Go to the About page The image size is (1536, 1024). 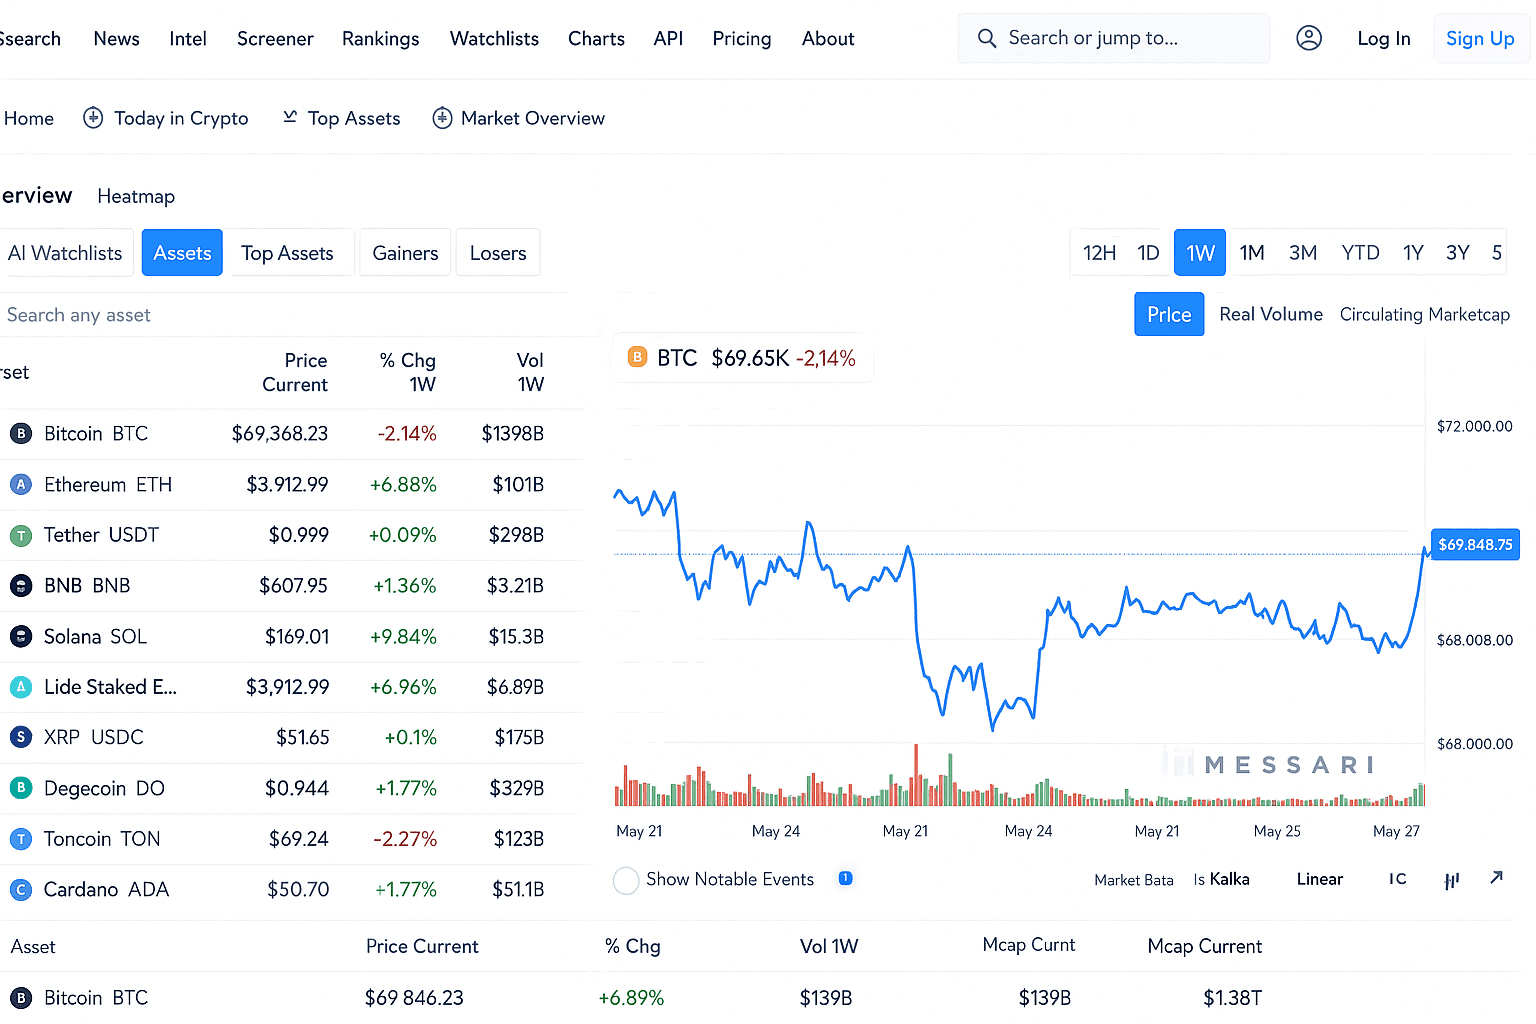click(828, 38)
